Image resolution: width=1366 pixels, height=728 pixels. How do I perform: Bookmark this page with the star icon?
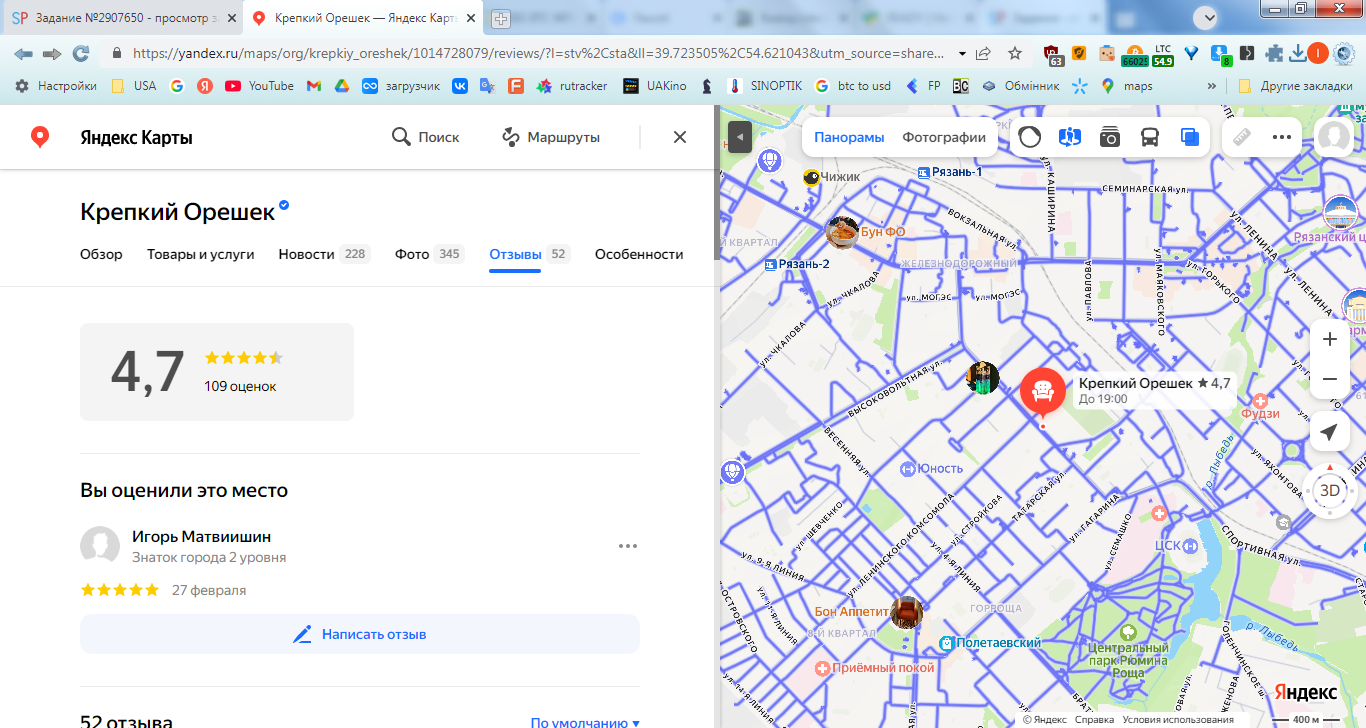(x=1015, y=53)
